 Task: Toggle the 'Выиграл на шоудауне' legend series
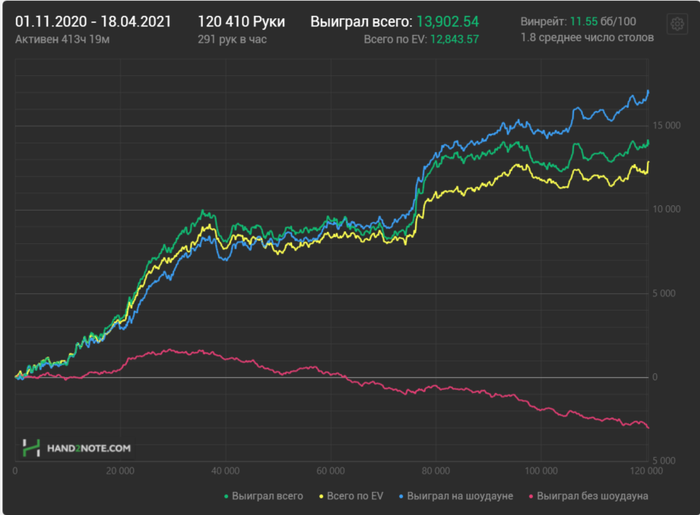[x=456, y=496]
